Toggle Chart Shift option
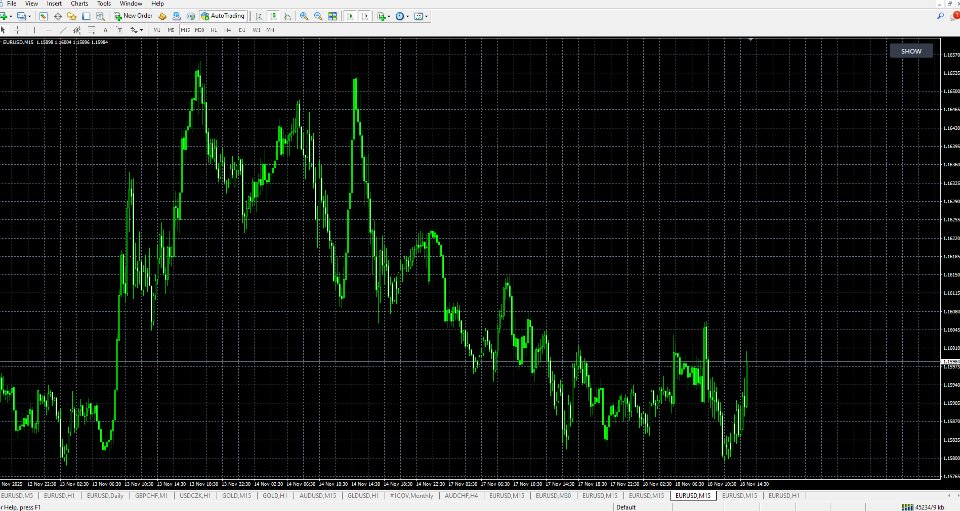Viewport: 960px width, 511px height. pos(366,16)
